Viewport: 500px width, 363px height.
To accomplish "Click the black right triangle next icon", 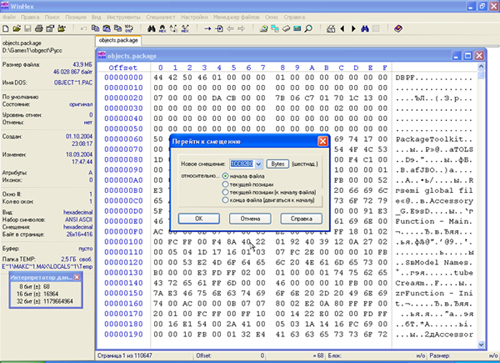I will pos(354,29).
